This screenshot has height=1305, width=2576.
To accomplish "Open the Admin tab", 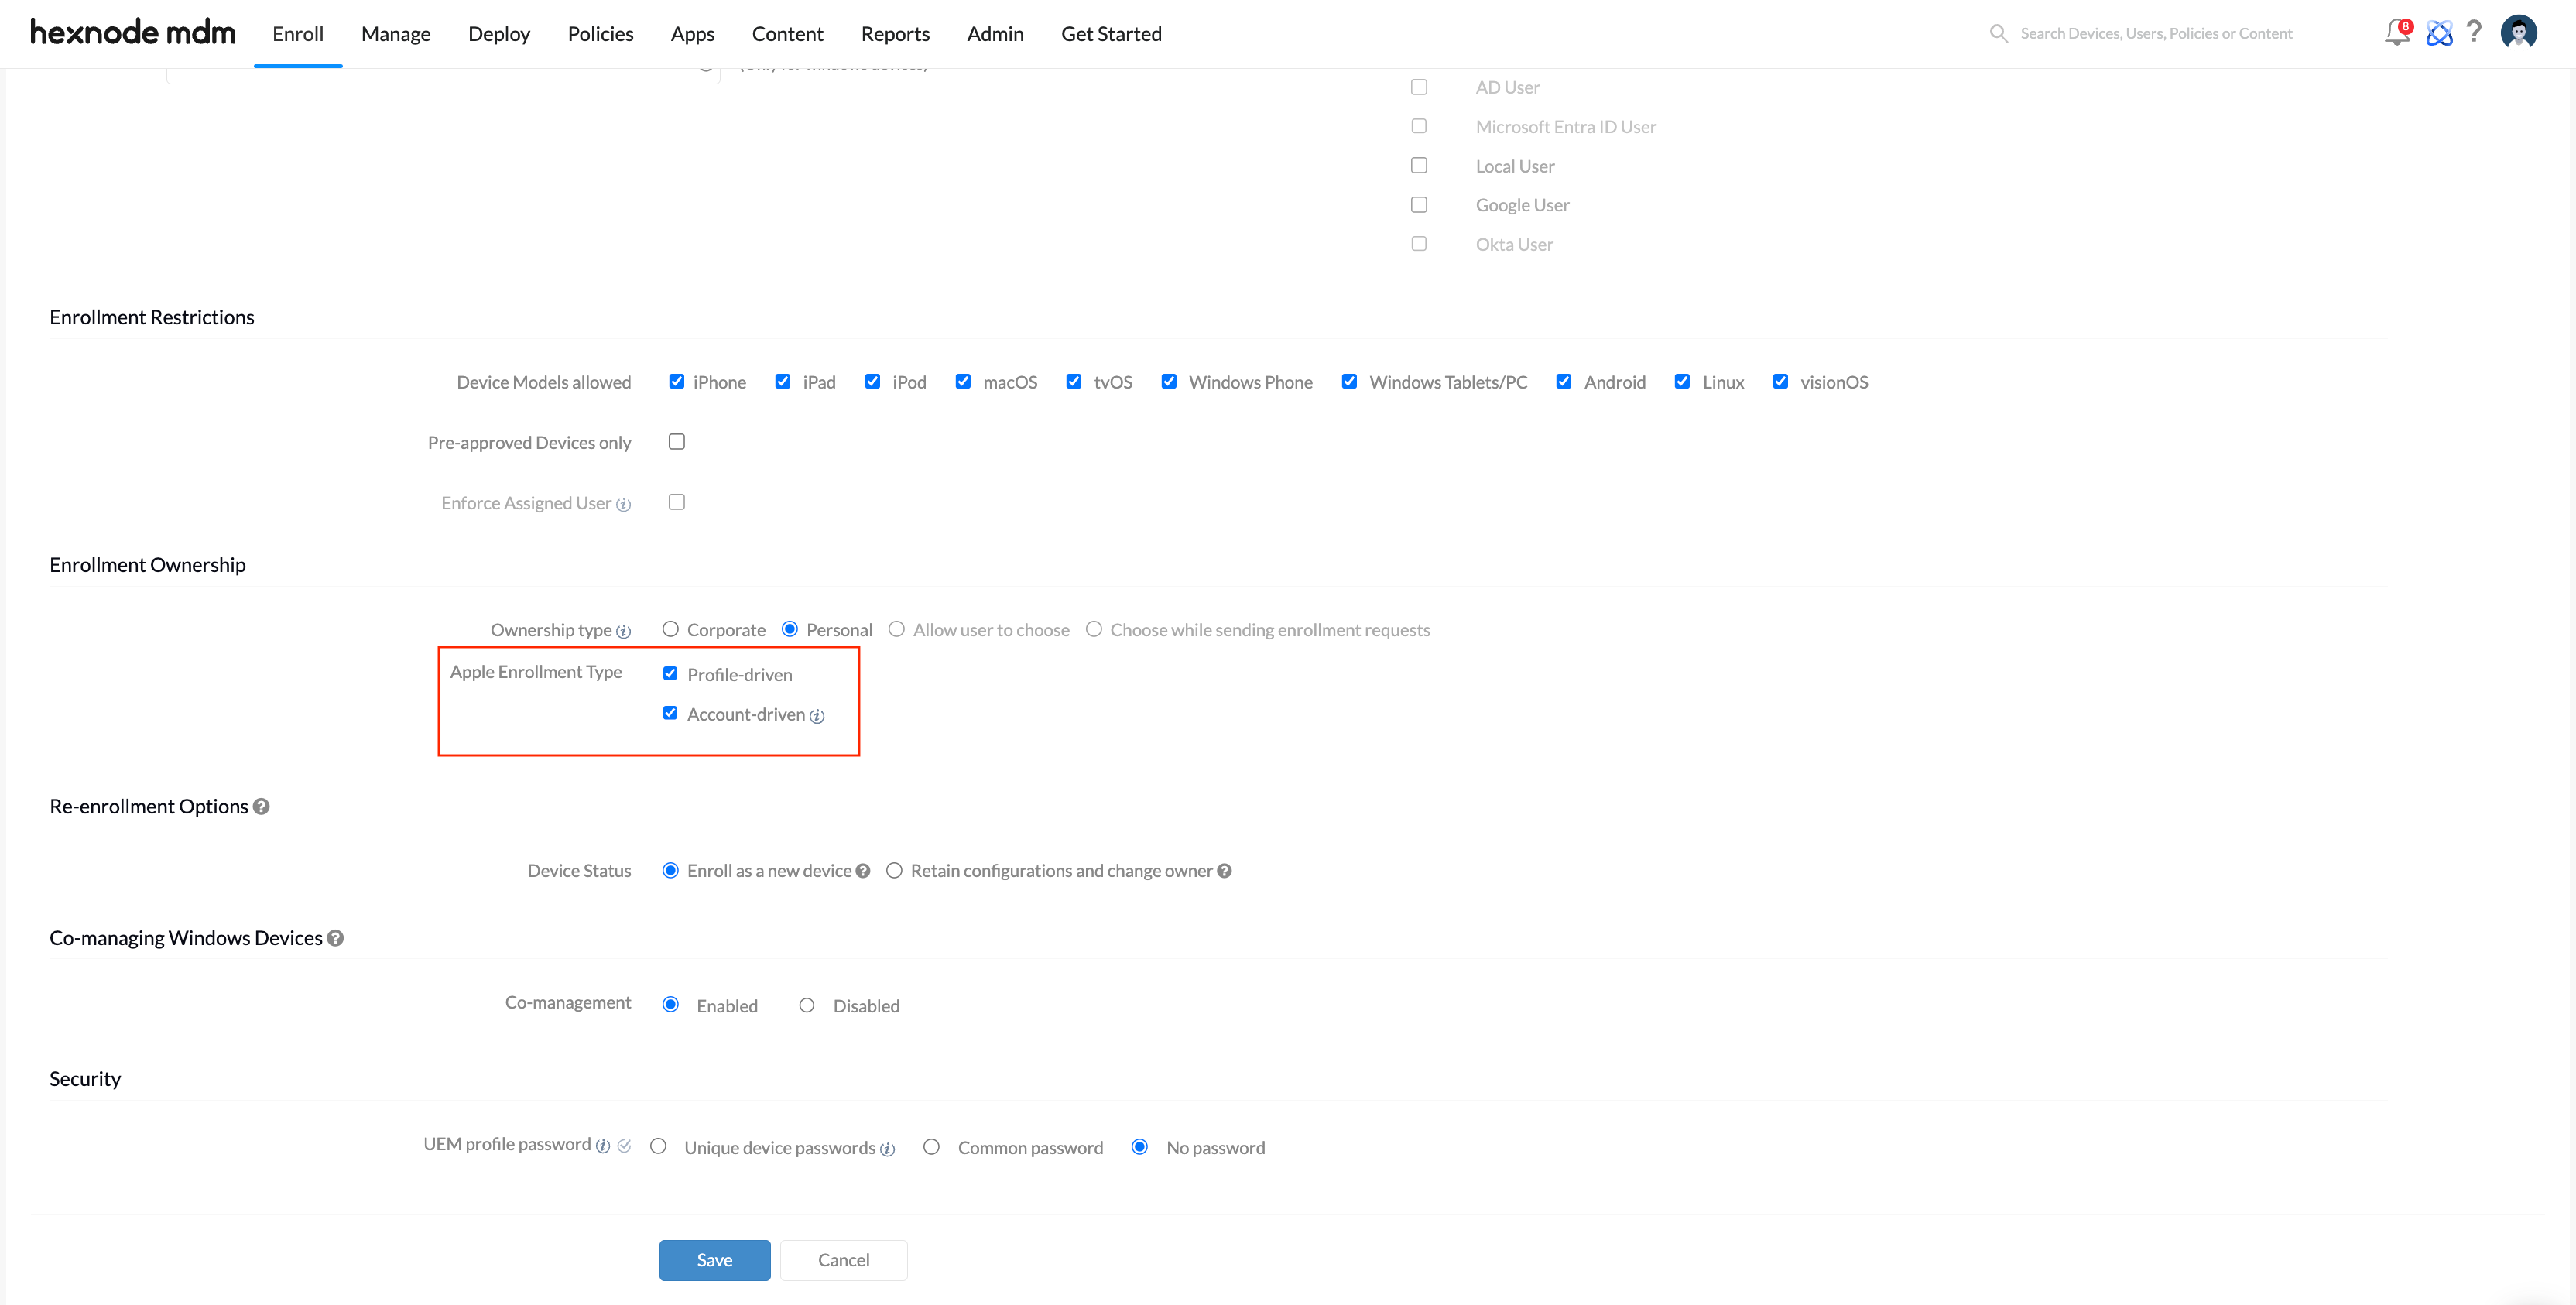I will [995, 33].
